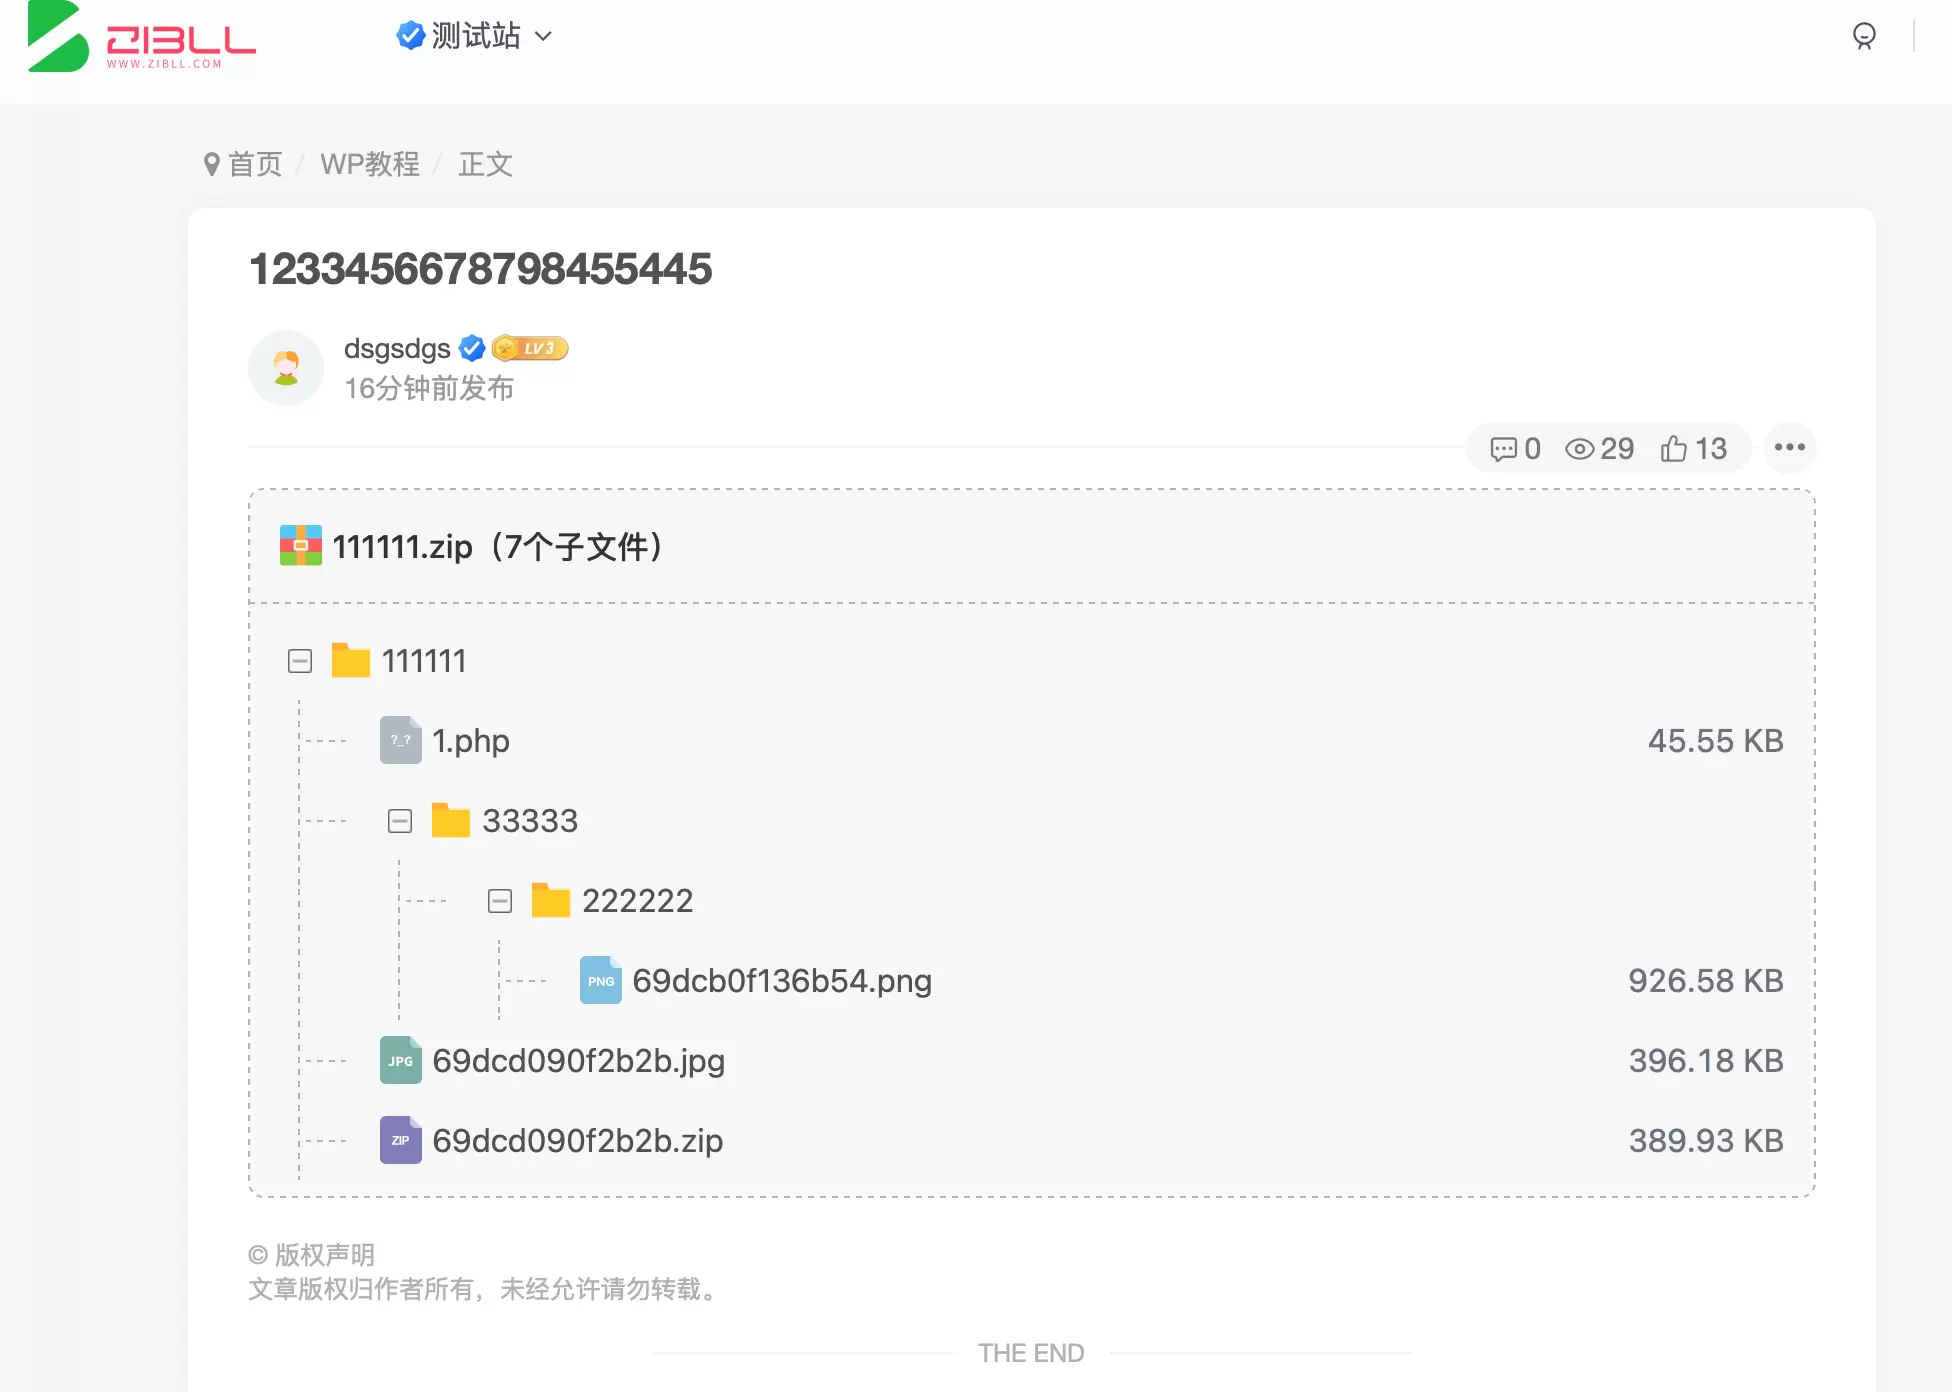Click the location pin breadcrumb icon
This screenshot has width=1952, height=1392.
pos(212,164)
